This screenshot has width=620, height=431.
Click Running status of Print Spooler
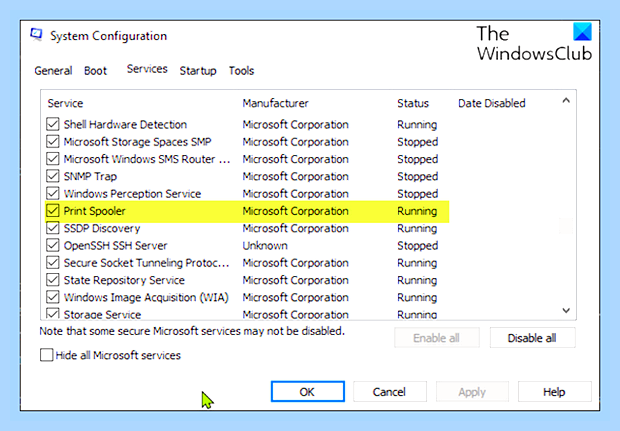417,211
